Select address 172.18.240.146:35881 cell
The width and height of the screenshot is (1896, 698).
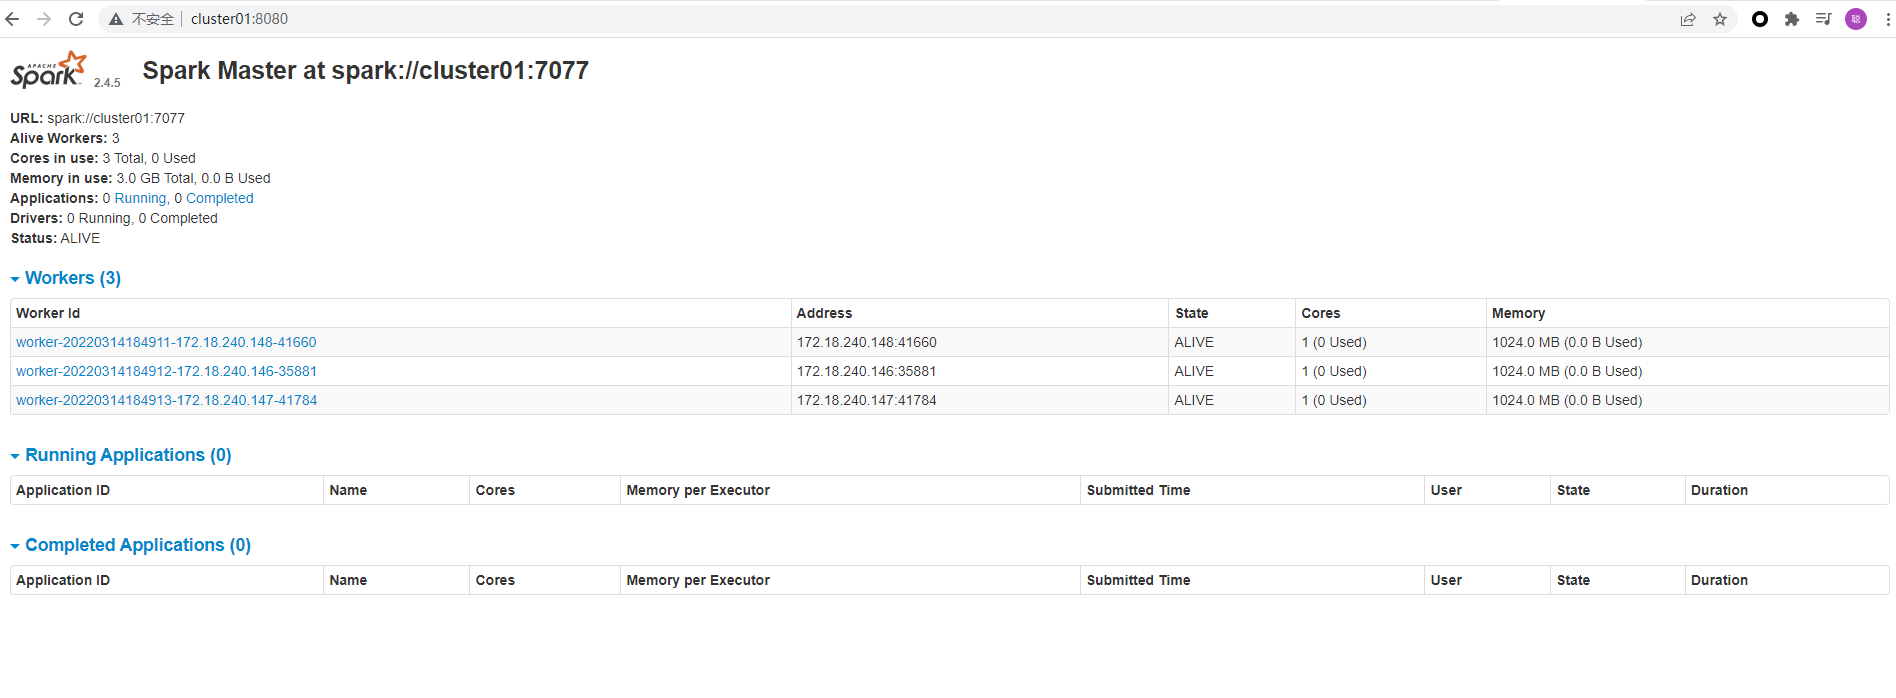tap(979, 371)
